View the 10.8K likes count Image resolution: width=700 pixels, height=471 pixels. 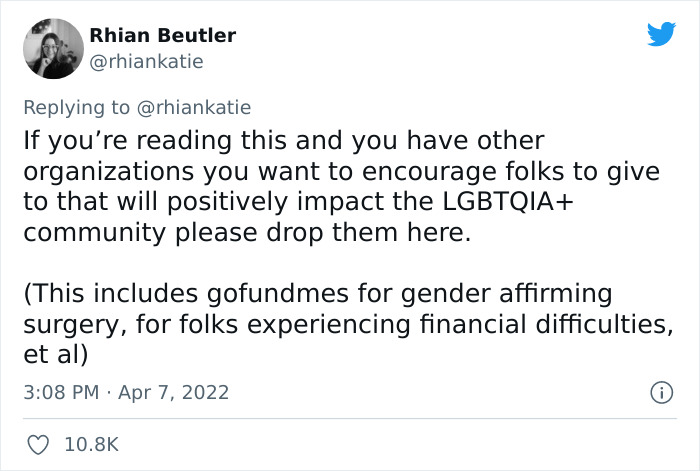[92, 444]
